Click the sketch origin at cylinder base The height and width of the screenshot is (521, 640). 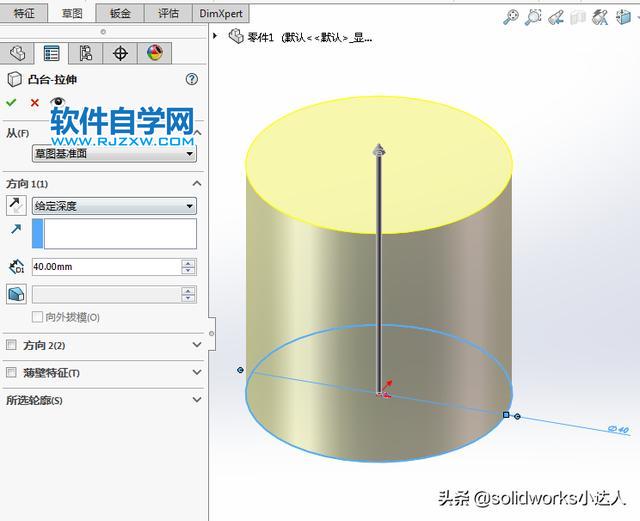(x=379, y=394)
